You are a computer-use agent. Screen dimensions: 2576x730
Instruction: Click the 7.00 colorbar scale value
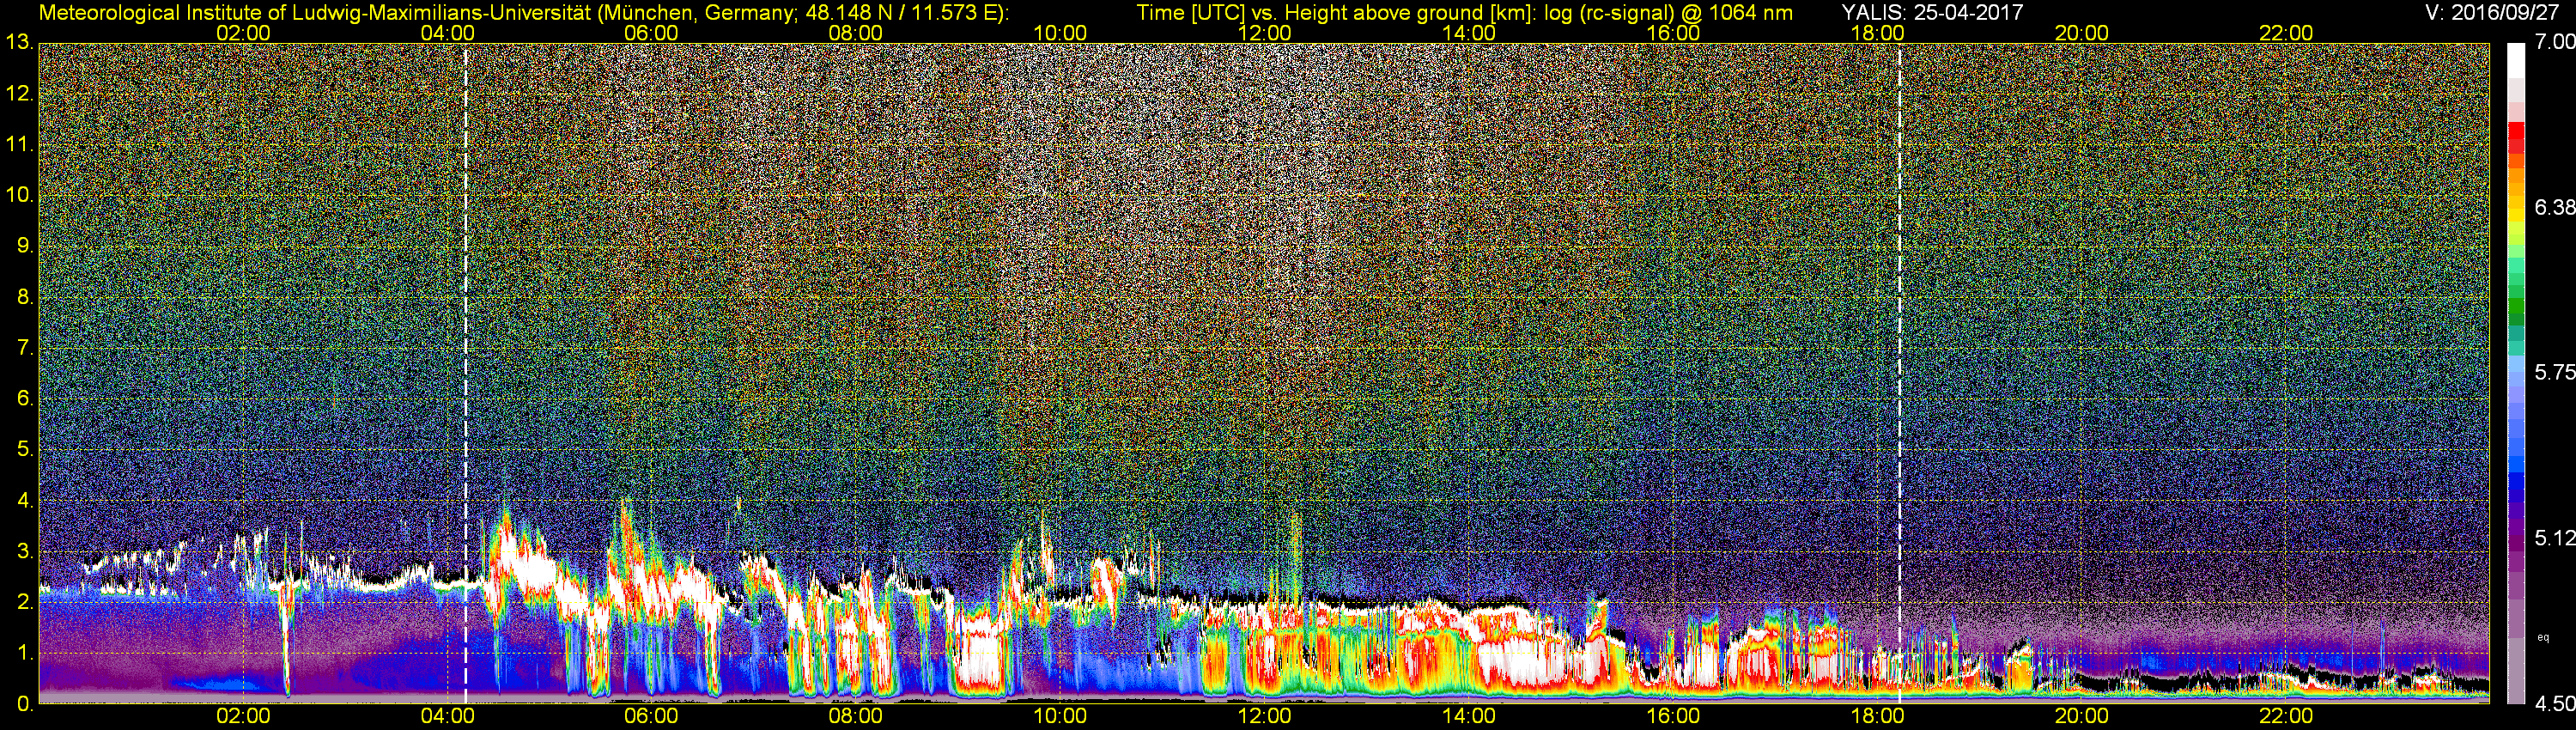pos(2554,42)
